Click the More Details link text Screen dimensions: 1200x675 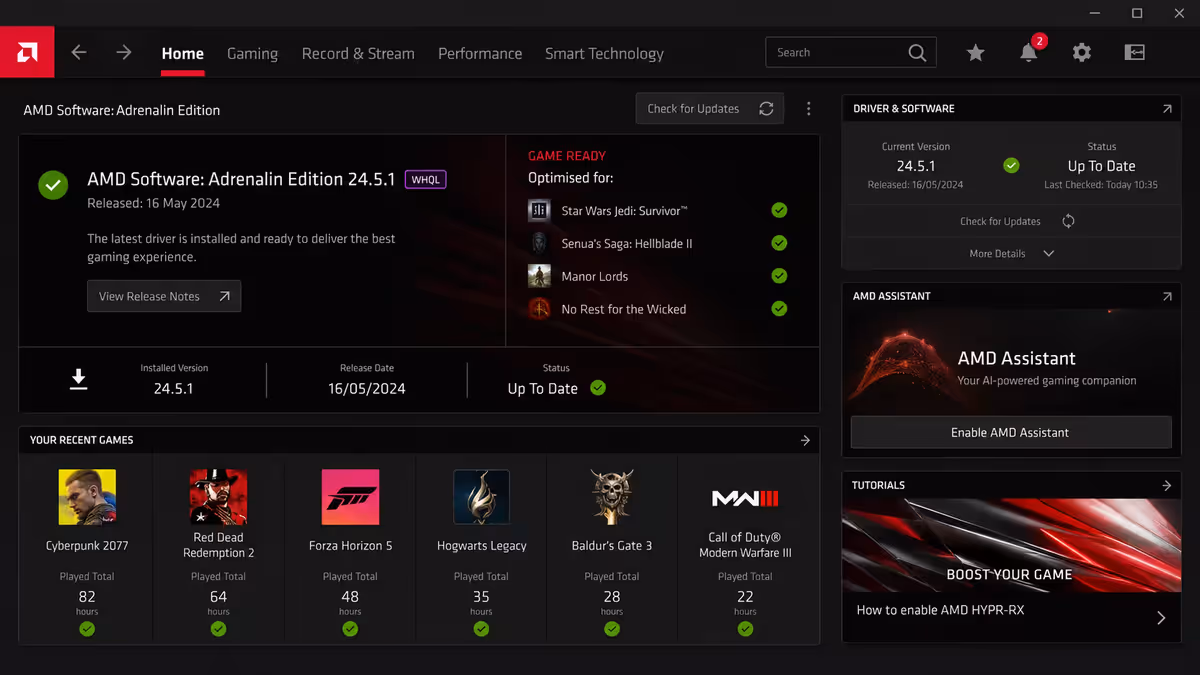(997, 254)
